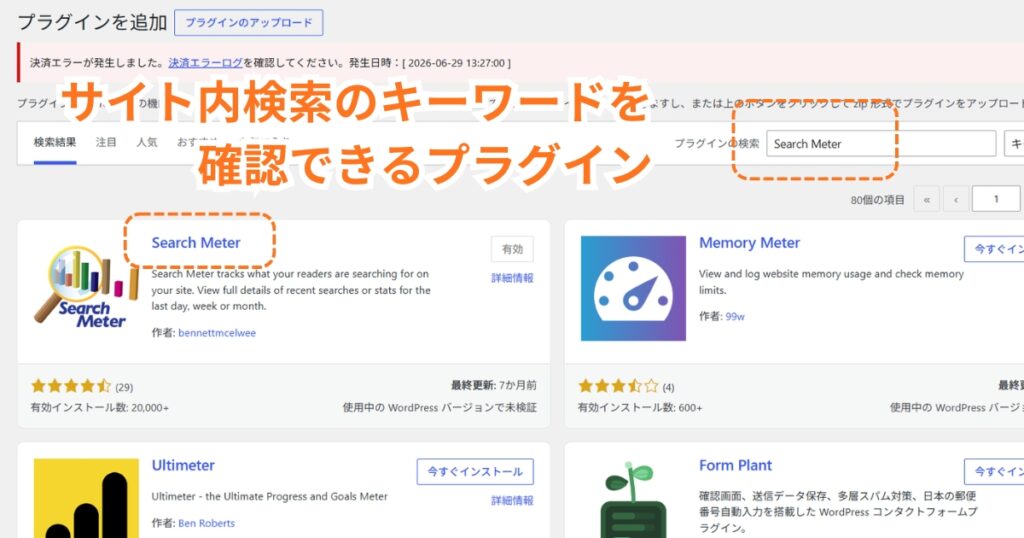Install Ultimeter with 今すぐインストール button

(x=475, y=471)
